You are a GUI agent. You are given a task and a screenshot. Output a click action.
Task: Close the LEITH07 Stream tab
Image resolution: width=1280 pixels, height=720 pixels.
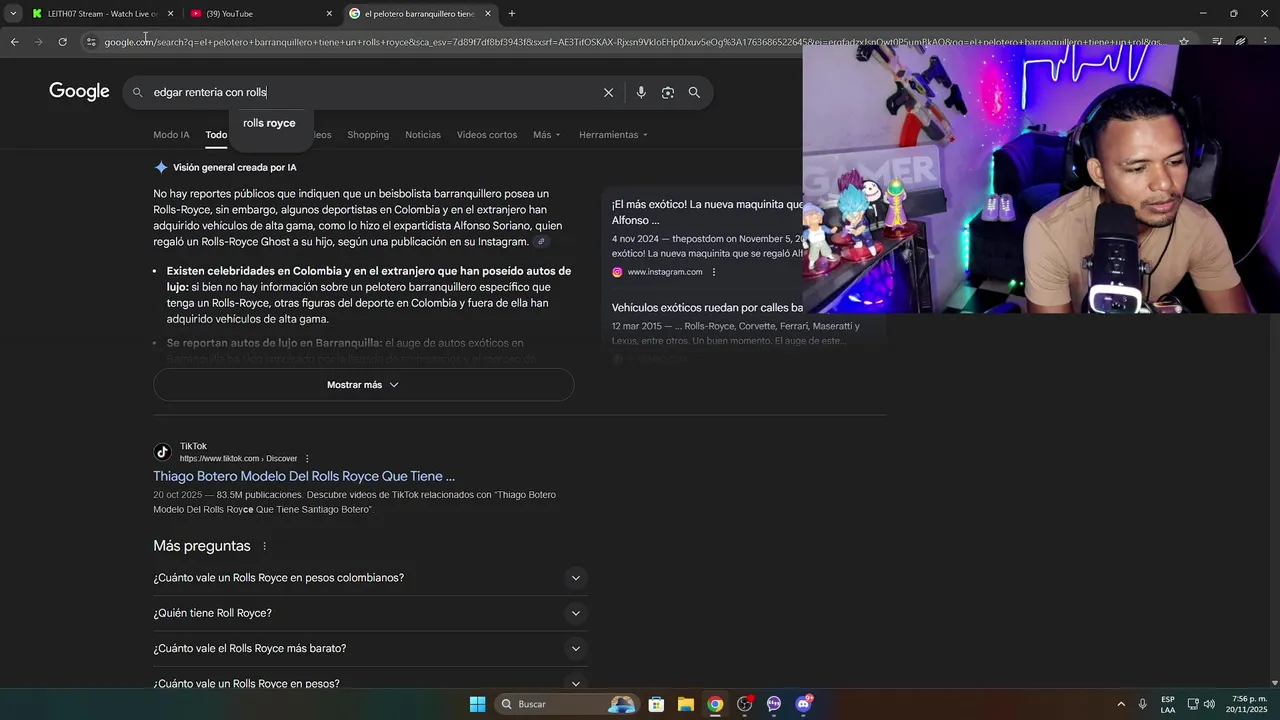click(x=170, y=14)
